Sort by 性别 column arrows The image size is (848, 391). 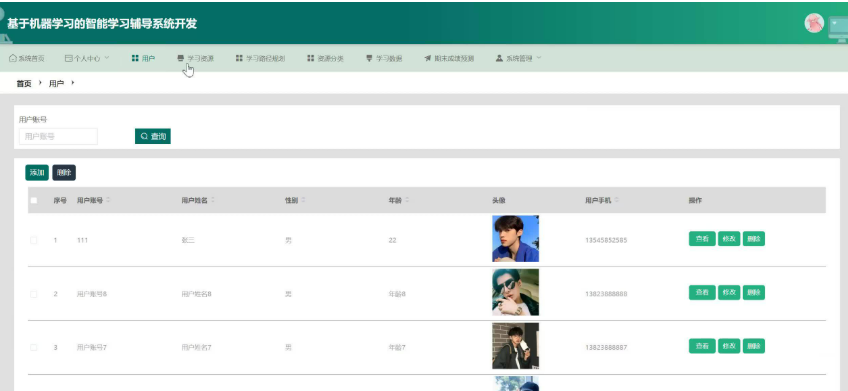coord(303,200)
